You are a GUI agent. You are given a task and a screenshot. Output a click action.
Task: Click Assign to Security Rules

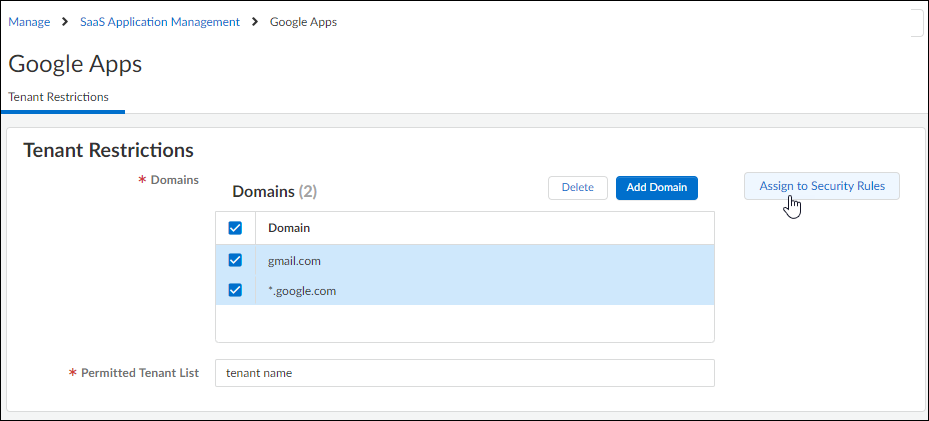[821, 186]
